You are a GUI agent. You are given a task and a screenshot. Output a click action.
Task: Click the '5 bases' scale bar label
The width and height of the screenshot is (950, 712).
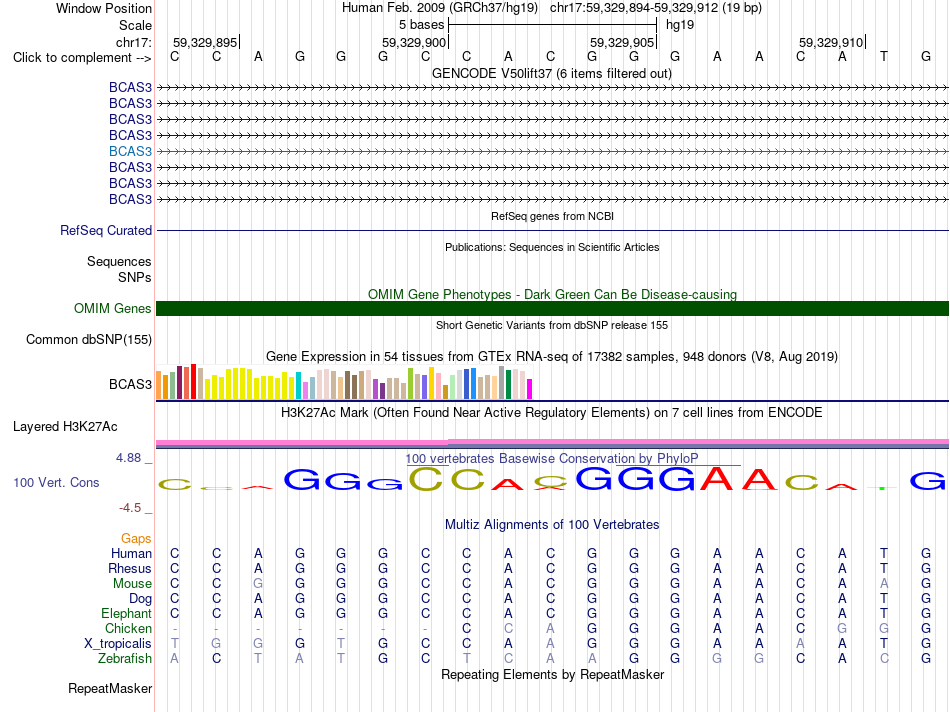click(x=421, y=25)
